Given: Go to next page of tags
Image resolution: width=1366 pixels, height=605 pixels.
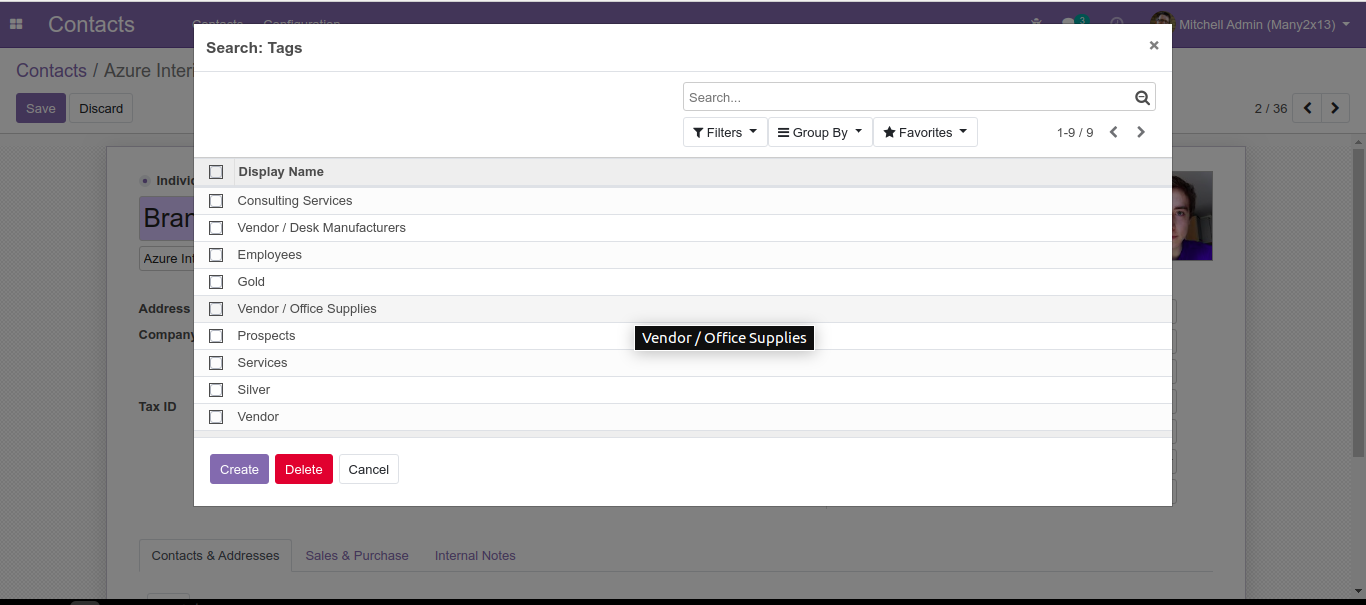Looking at the screenshot, I should 1141,132.
